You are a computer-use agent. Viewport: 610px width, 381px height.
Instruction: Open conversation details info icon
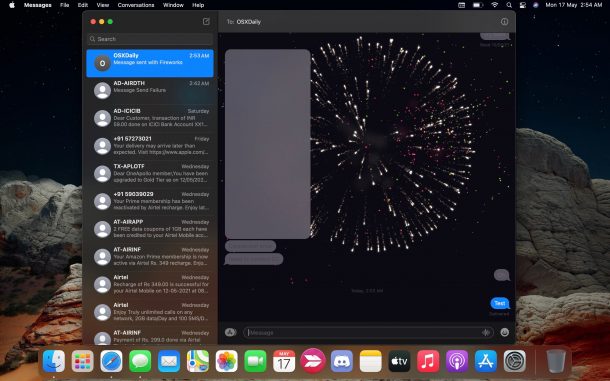(x=504, y=22)
